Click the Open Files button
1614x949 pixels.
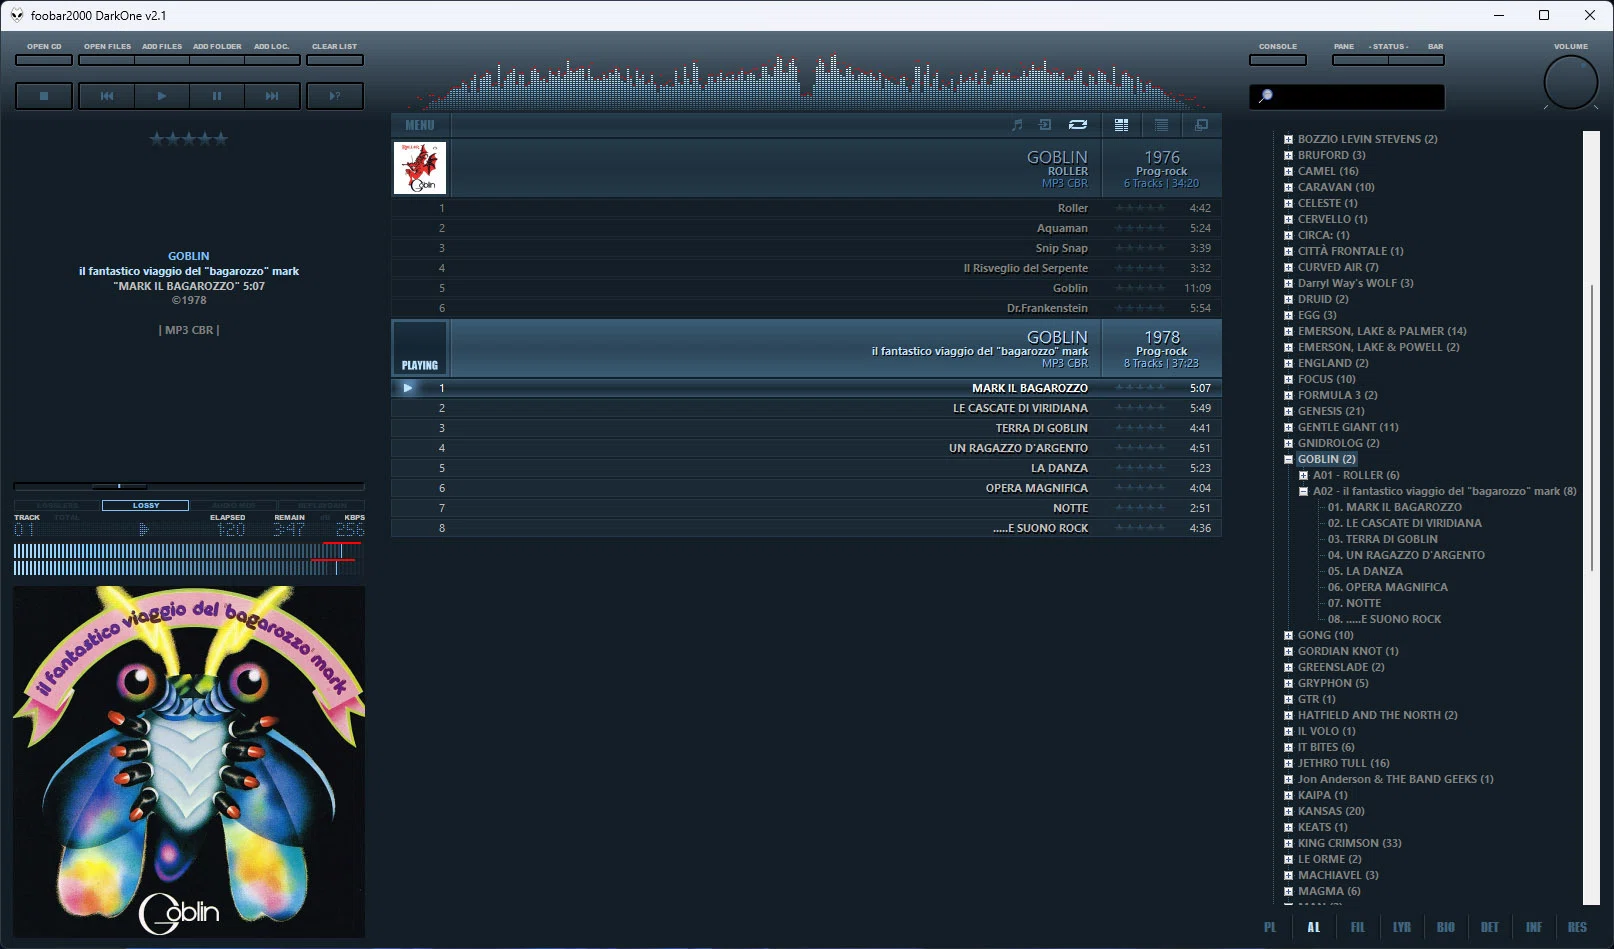tap(107, 60)
